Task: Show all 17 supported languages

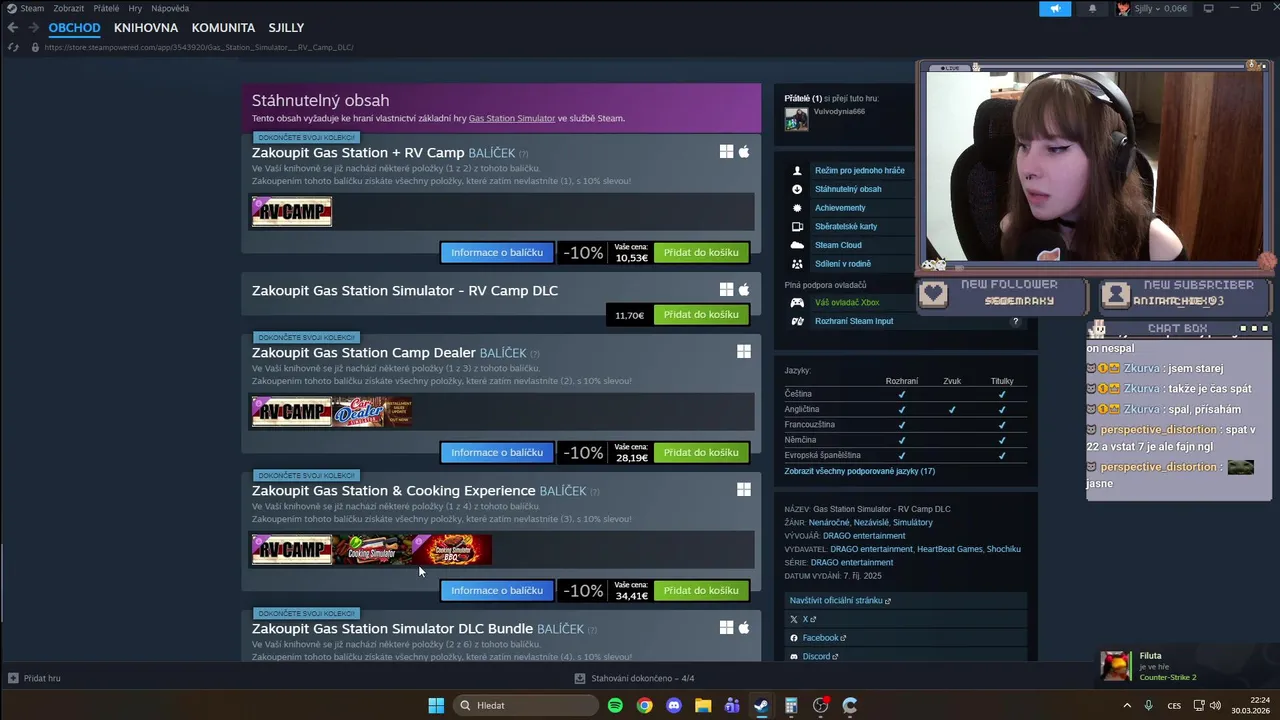Action: (860, 471)
